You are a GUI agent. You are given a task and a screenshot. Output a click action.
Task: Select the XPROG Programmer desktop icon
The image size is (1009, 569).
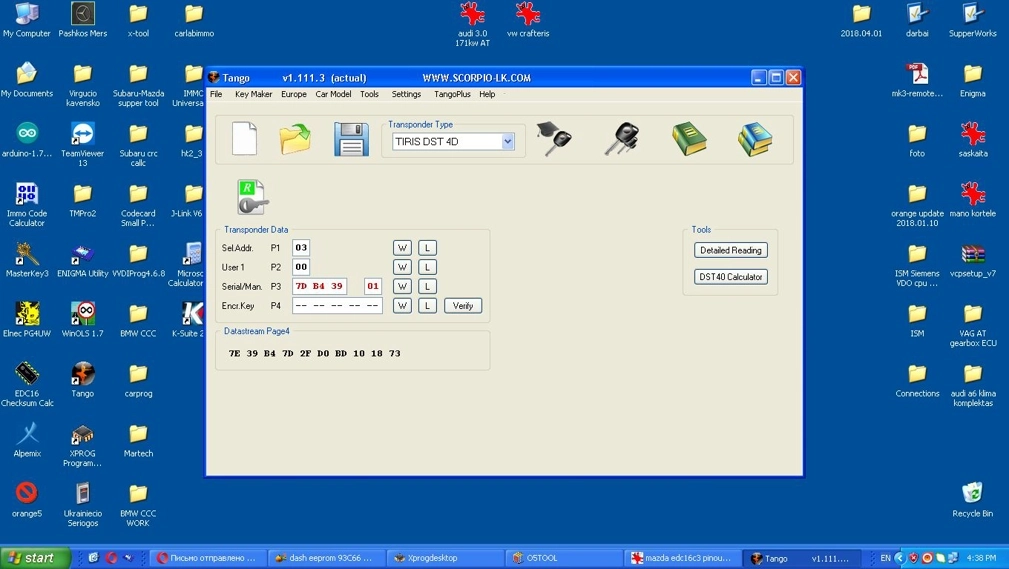[82, 445]
